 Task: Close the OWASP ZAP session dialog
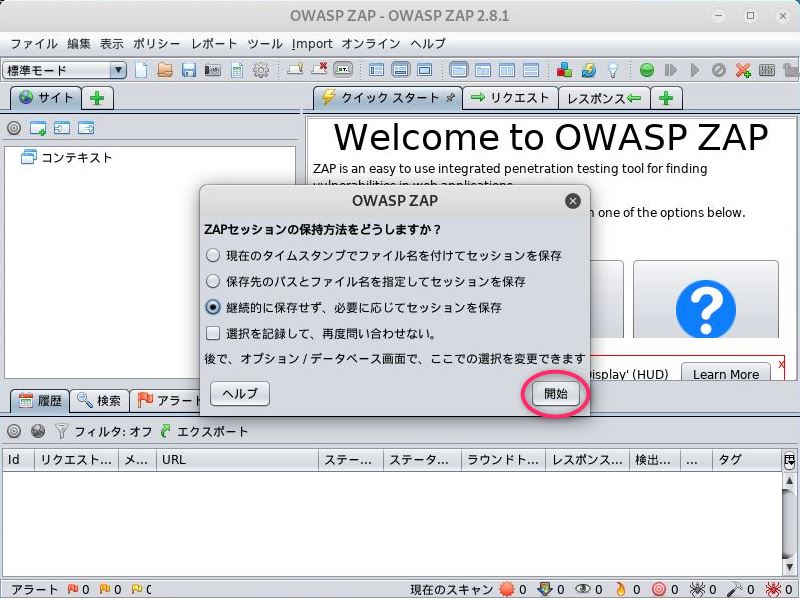(x=572, y=201)
